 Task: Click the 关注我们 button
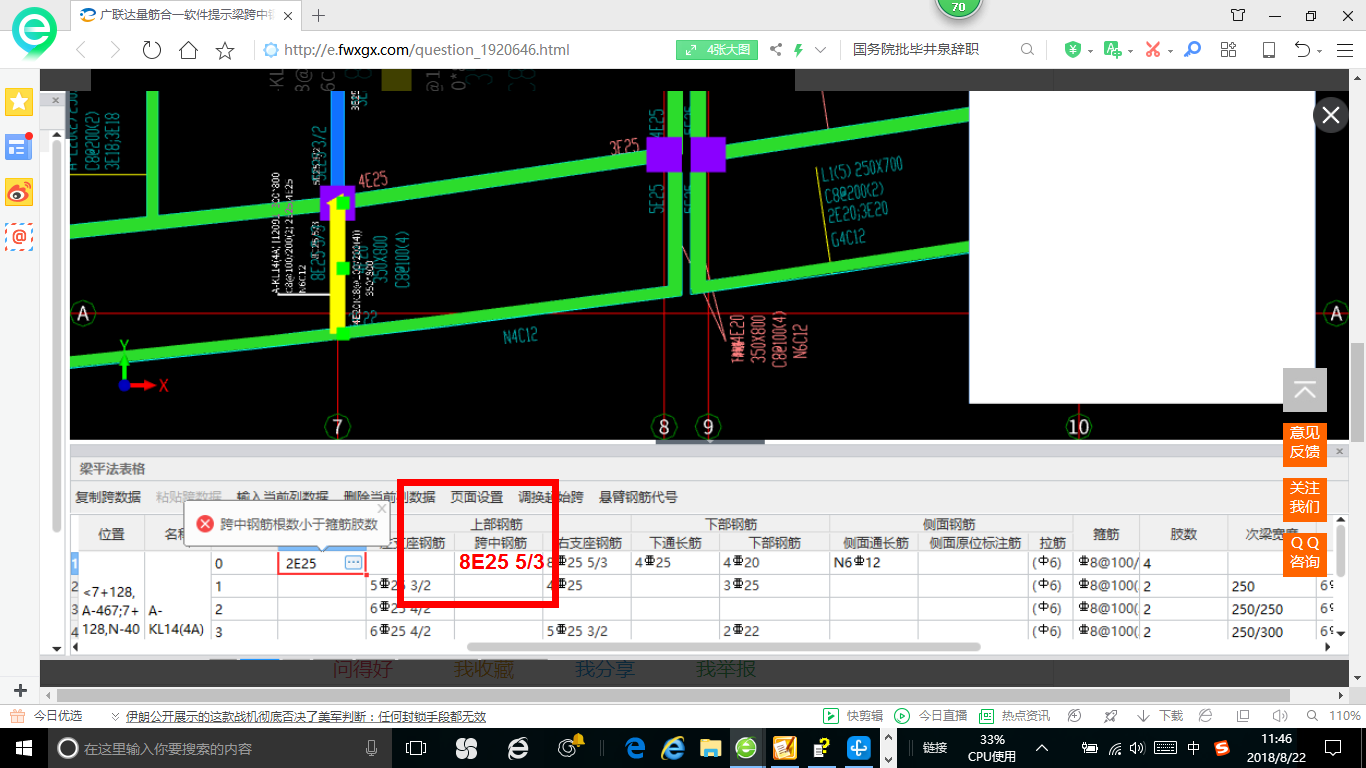click(1305, 498)
